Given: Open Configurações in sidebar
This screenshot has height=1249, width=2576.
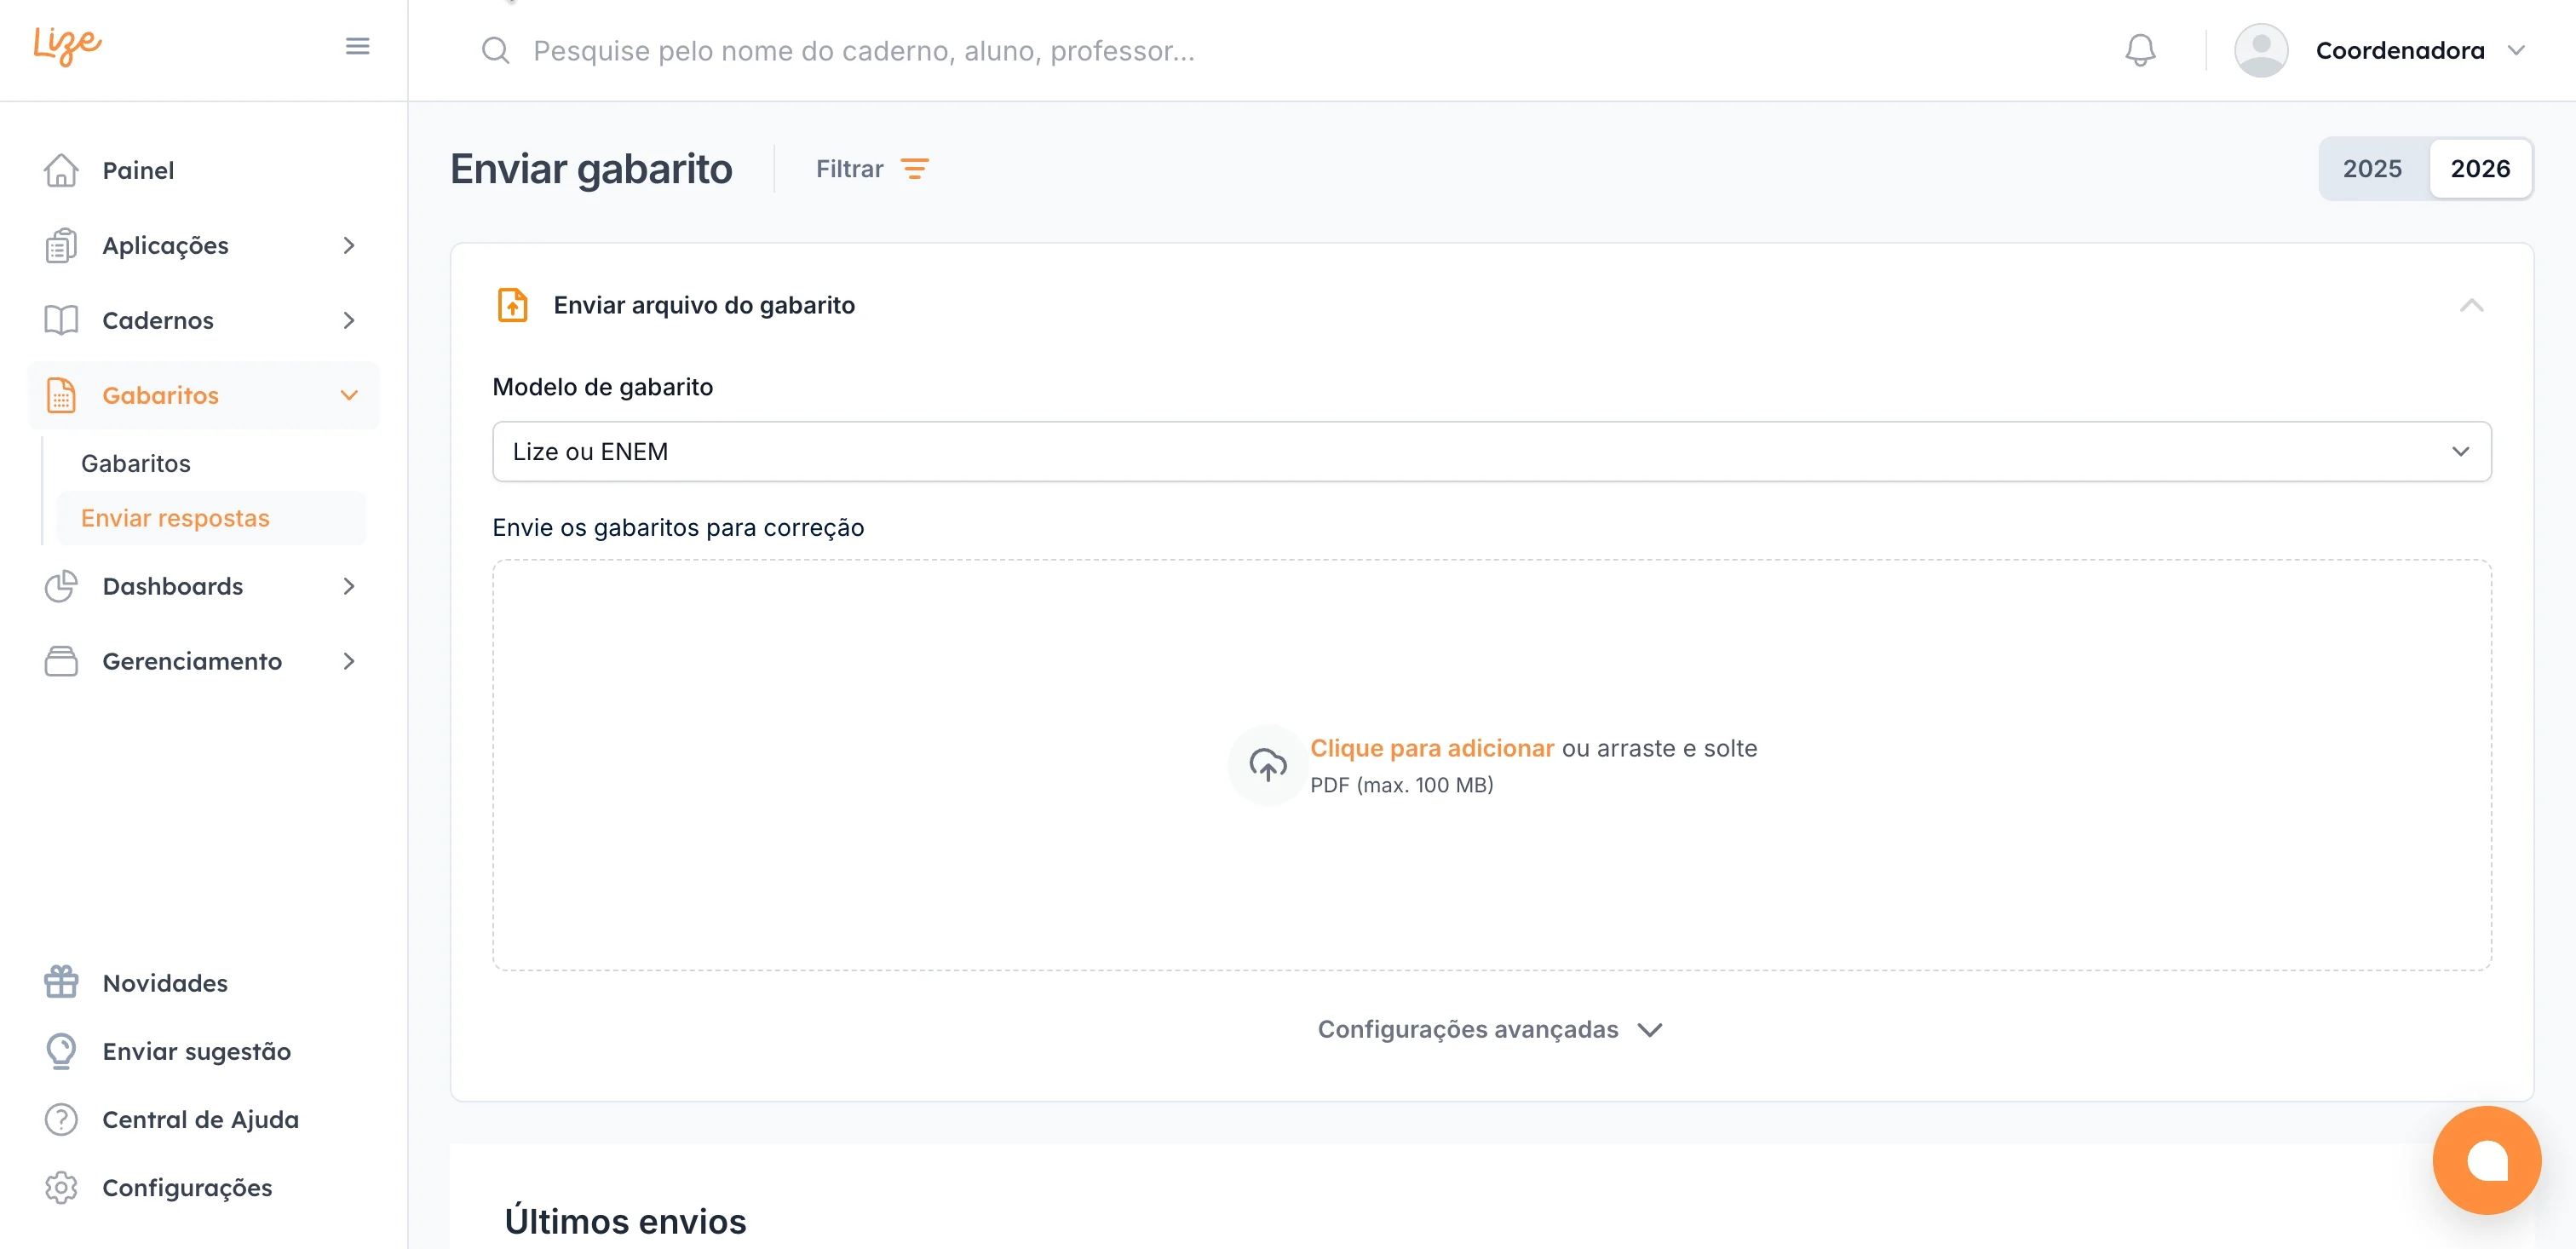Looking at the screenshot, I should 187,1187.
